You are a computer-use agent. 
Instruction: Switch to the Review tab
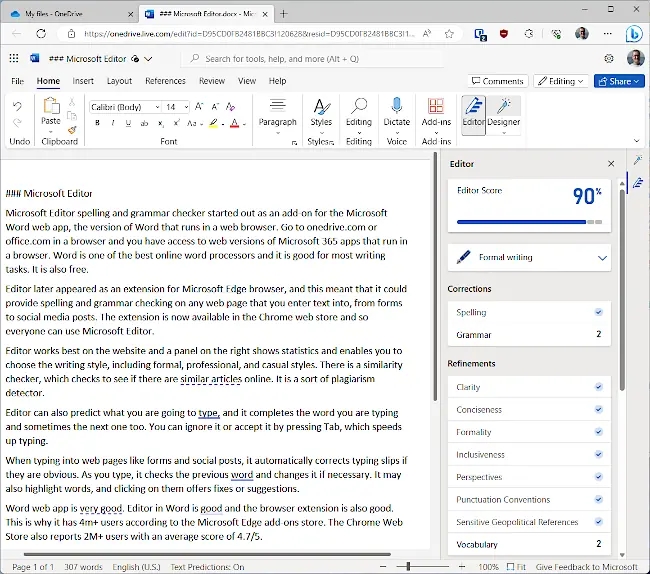pos(212,81)
